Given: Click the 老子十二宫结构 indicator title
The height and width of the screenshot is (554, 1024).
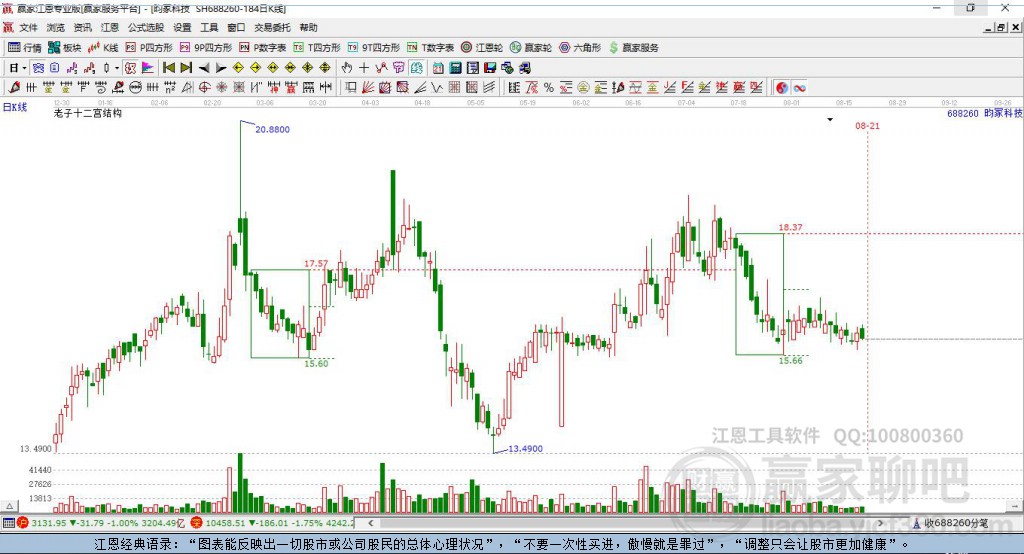Looking at the screenshot, I should 88,113.
